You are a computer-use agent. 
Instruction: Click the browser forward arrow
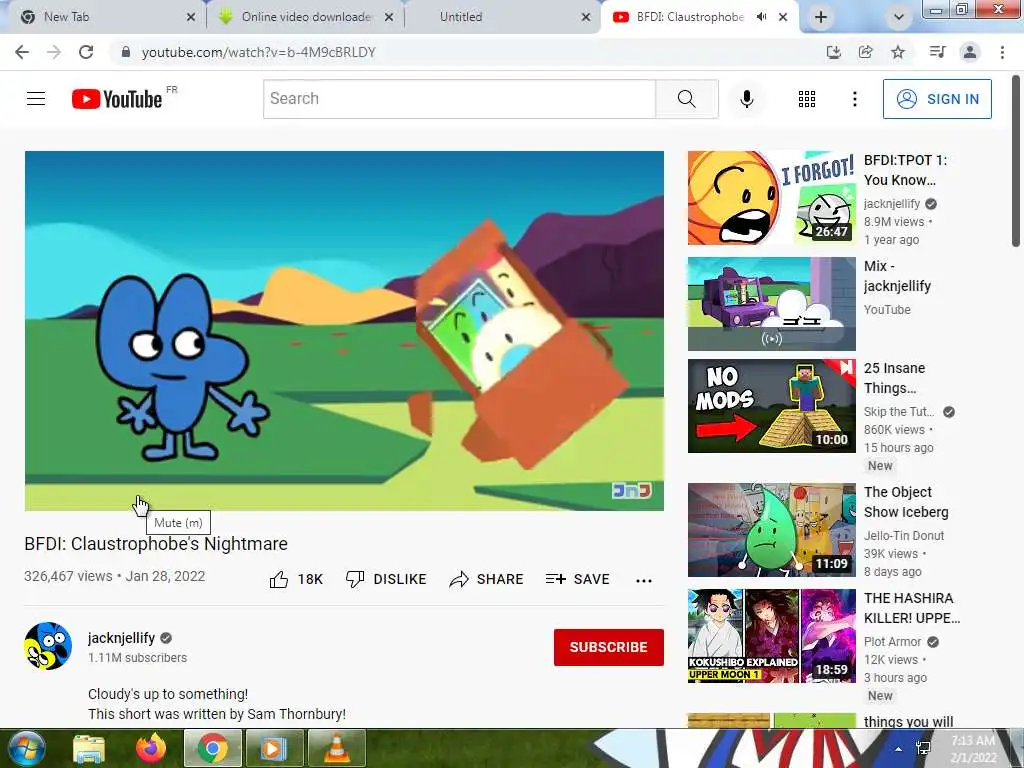tap(54, 52)
